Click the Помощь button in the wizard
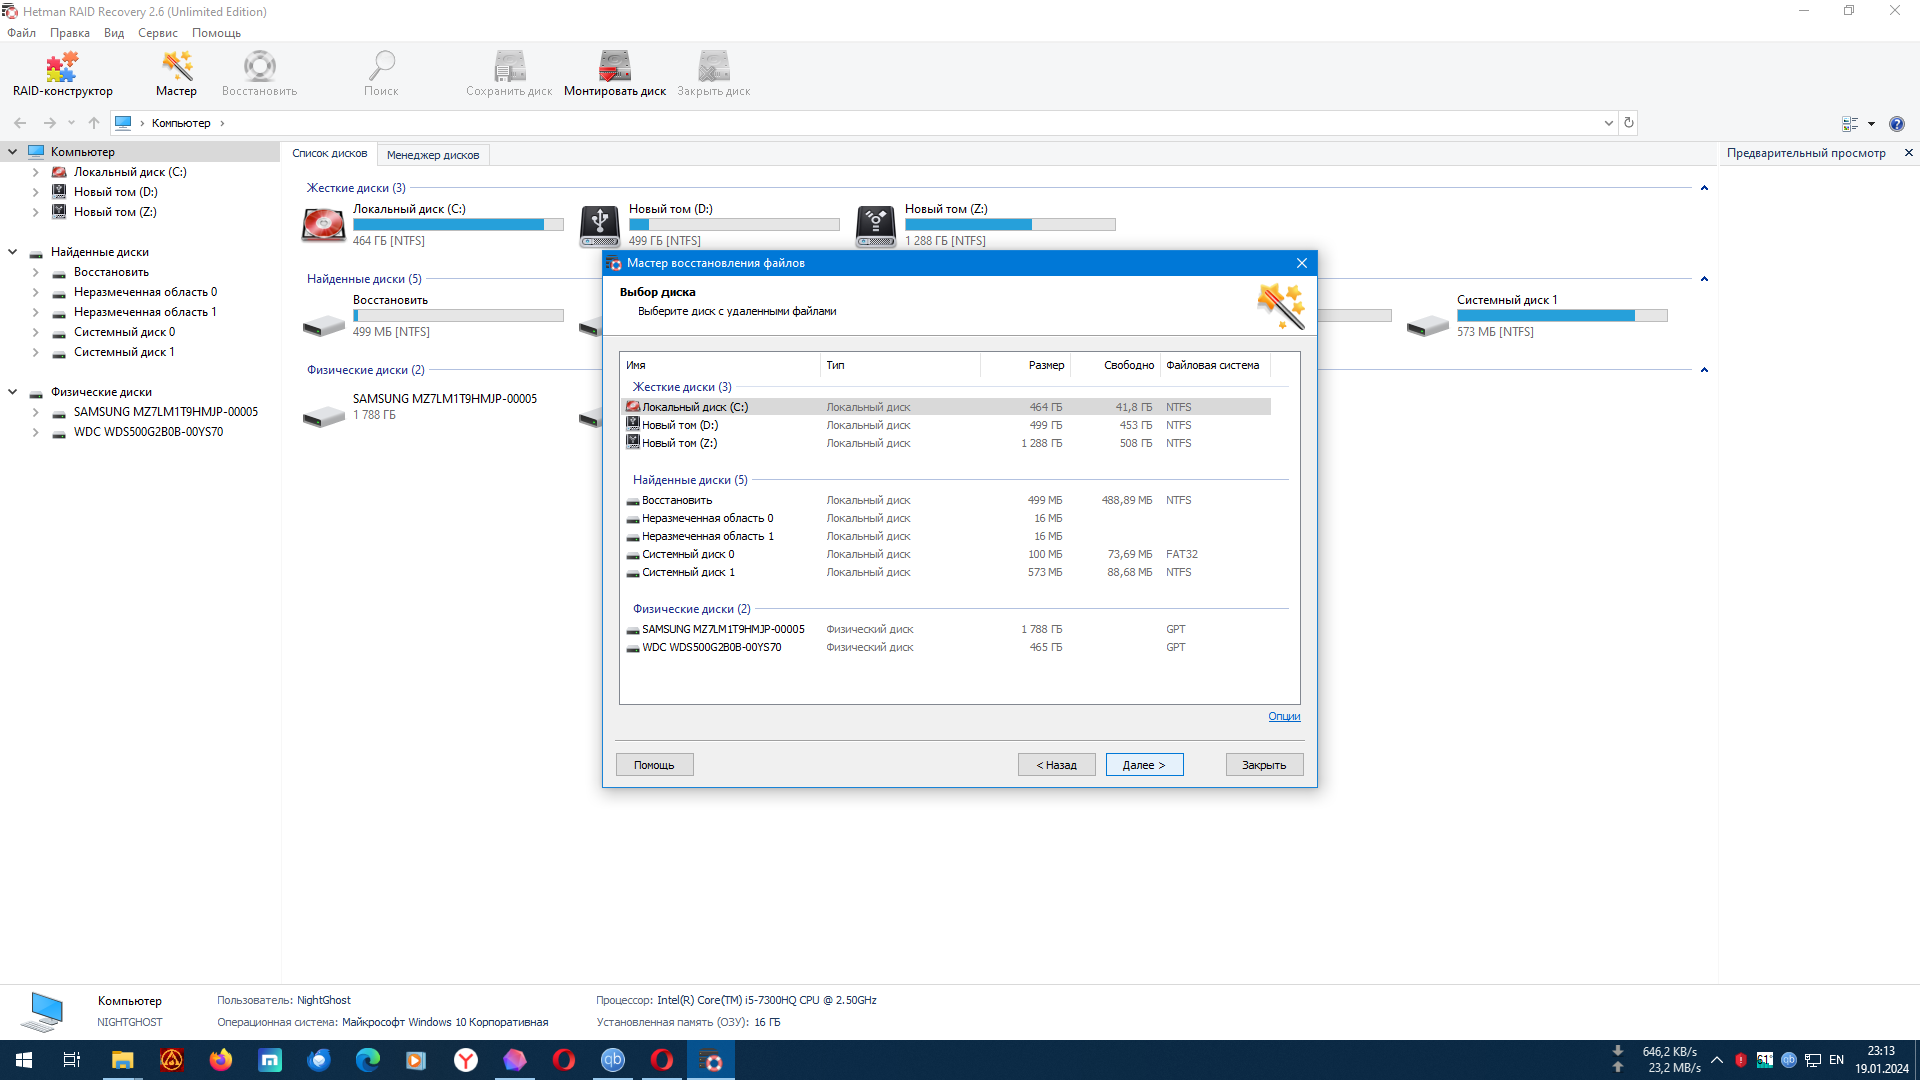The height and width of the screenshot is (1080, 1920). click(x=654, y=765)
